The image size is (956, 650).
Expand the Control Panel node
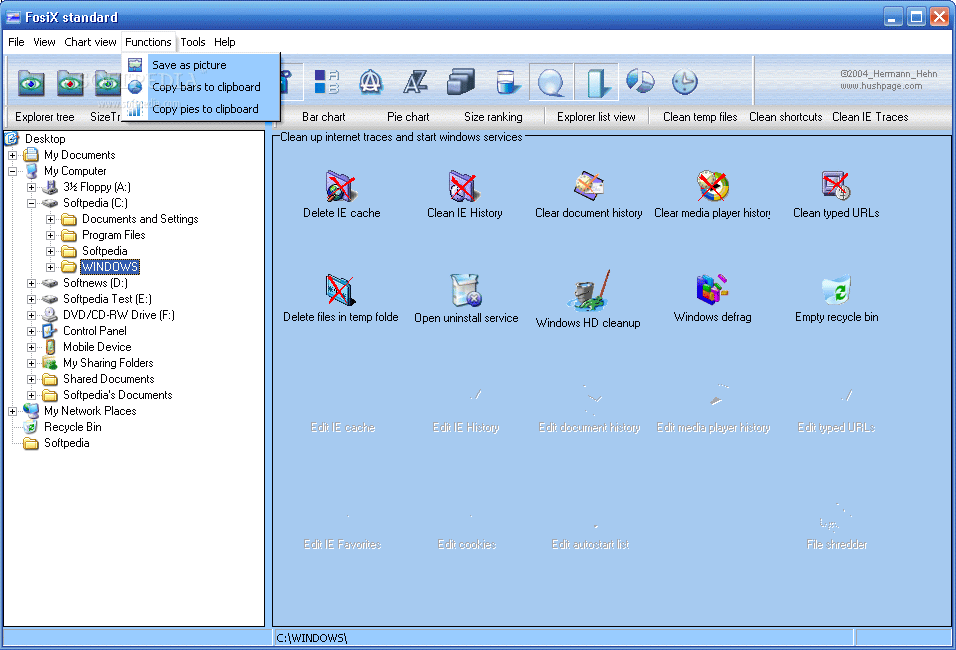pos(31,331)
